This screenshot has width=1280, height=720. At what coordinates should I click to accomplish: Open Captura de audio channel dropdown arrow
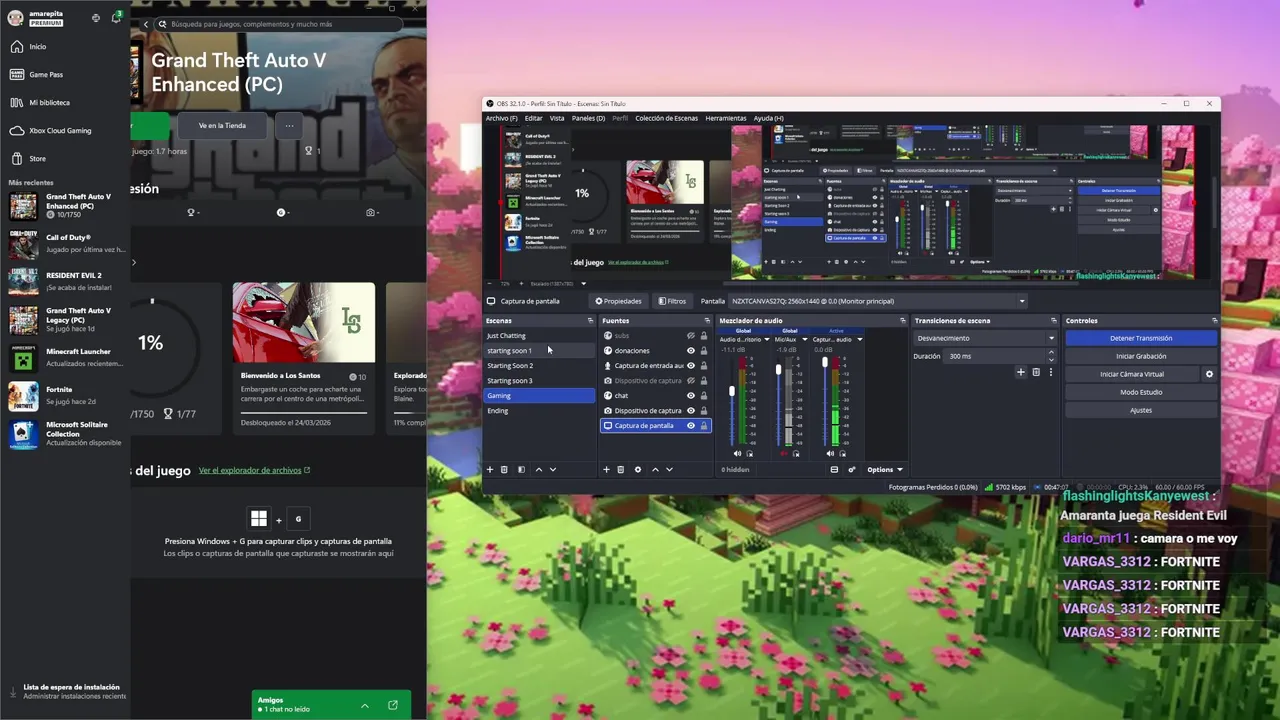coord(860,340)
